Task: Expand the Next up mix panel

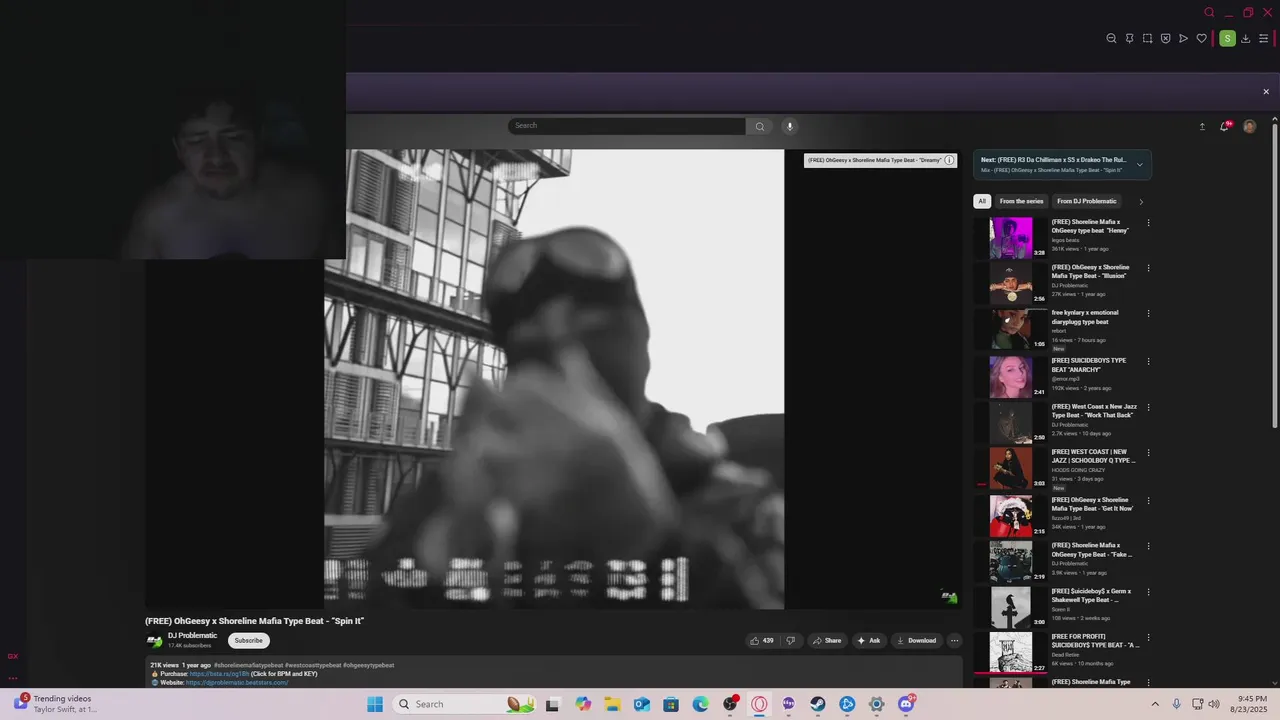Action: [x=1139, y=165]
